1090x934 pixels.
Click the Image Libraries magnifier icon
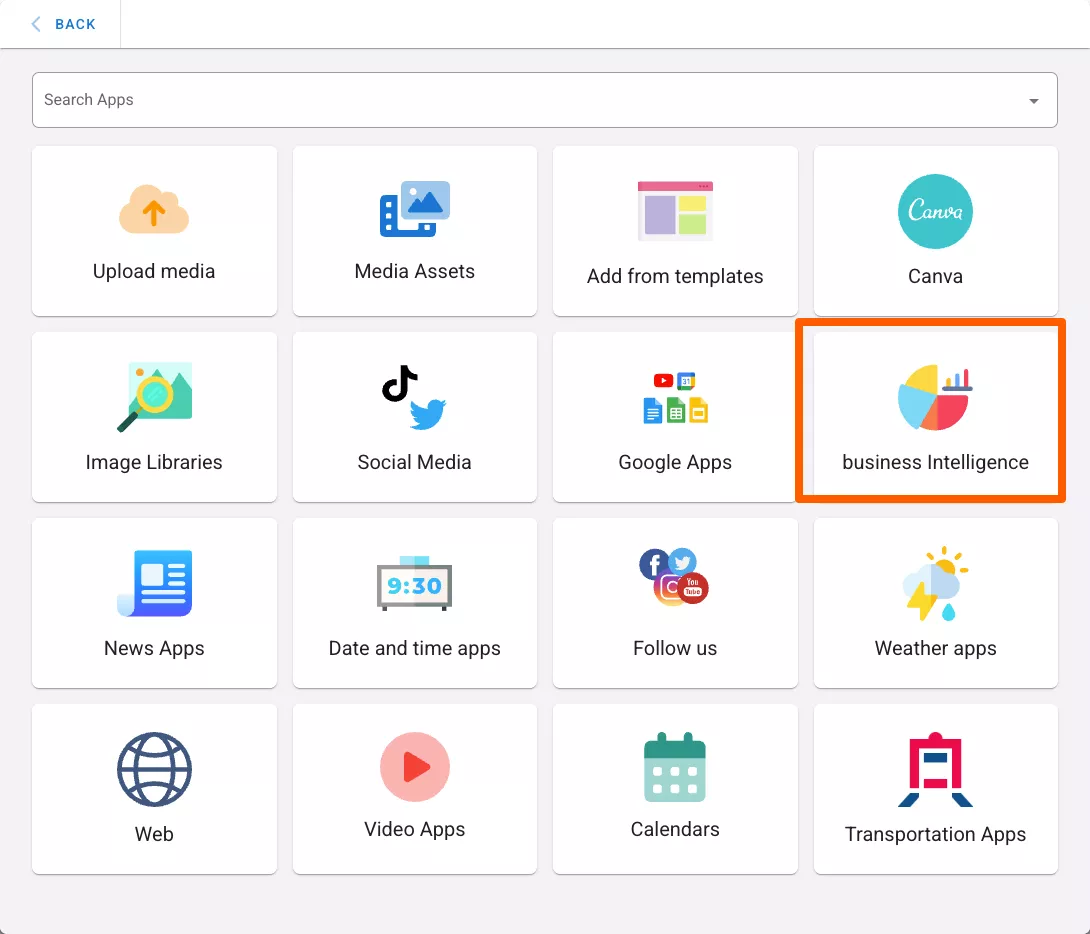[154, 397]
